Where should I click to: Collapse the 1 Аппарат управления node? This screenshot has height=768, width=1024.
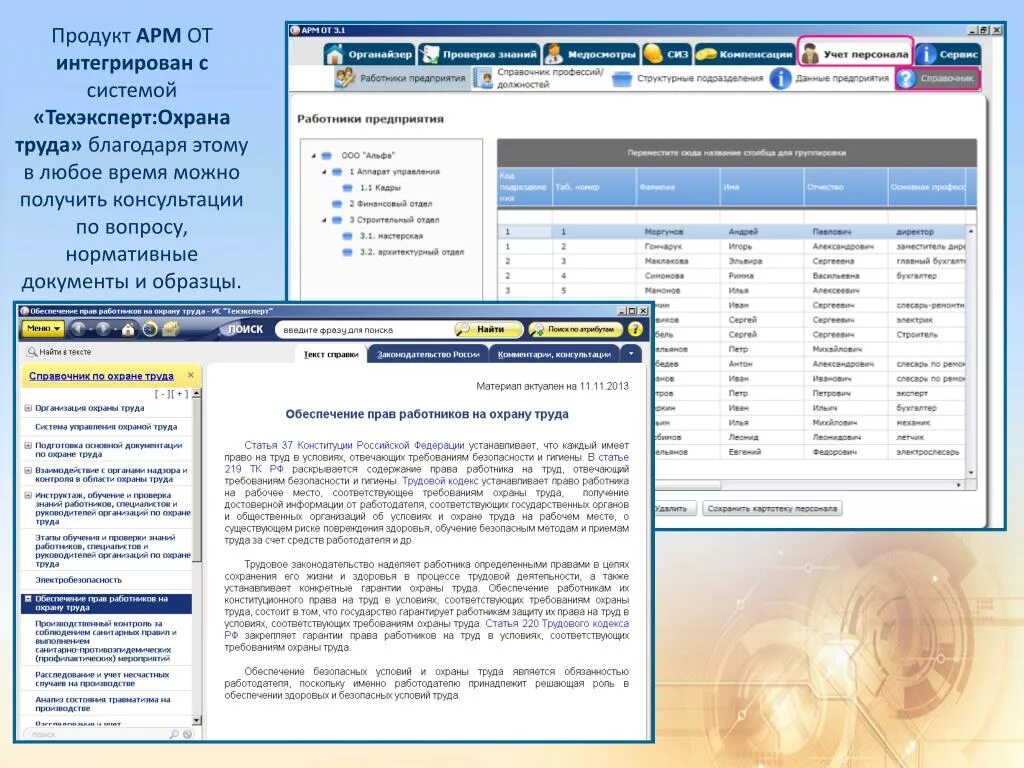[x=324, y=172]
